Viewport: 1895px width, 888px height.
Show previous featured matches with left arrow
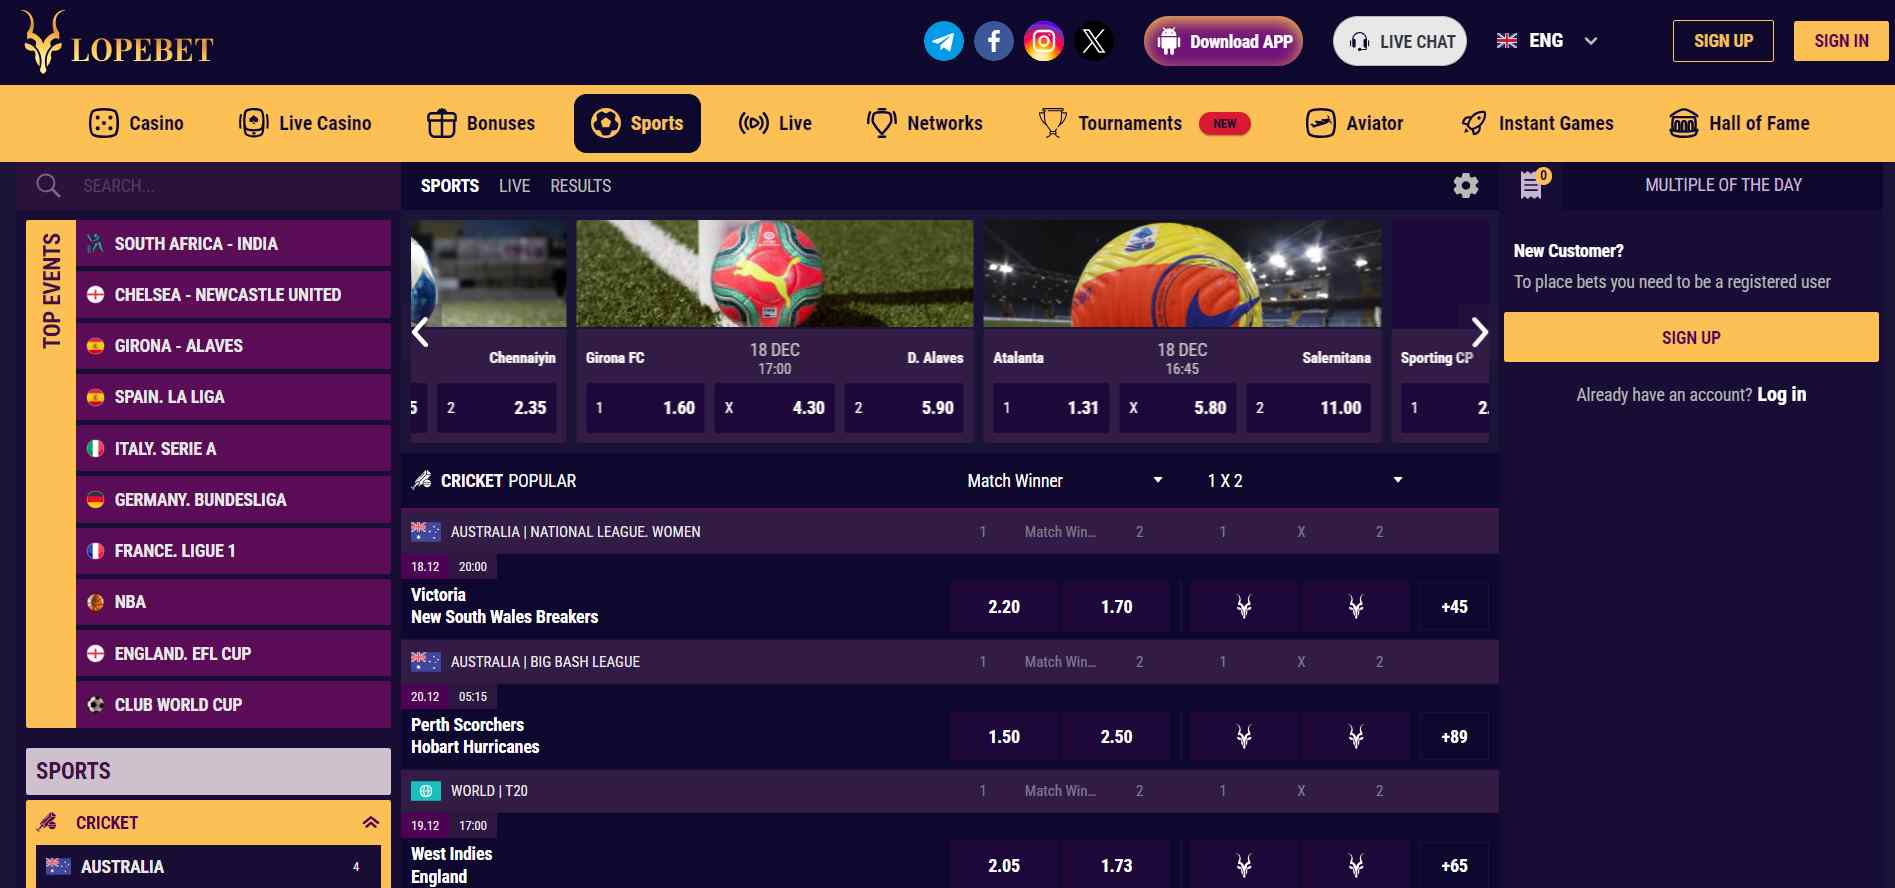[421, 332]
